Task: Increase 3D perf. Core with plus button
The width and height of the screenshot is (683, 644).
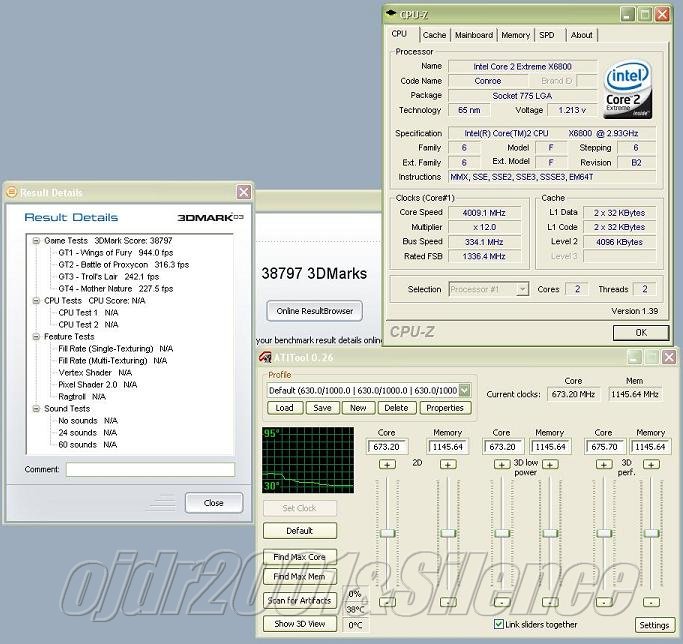Action: click(604, 464)
